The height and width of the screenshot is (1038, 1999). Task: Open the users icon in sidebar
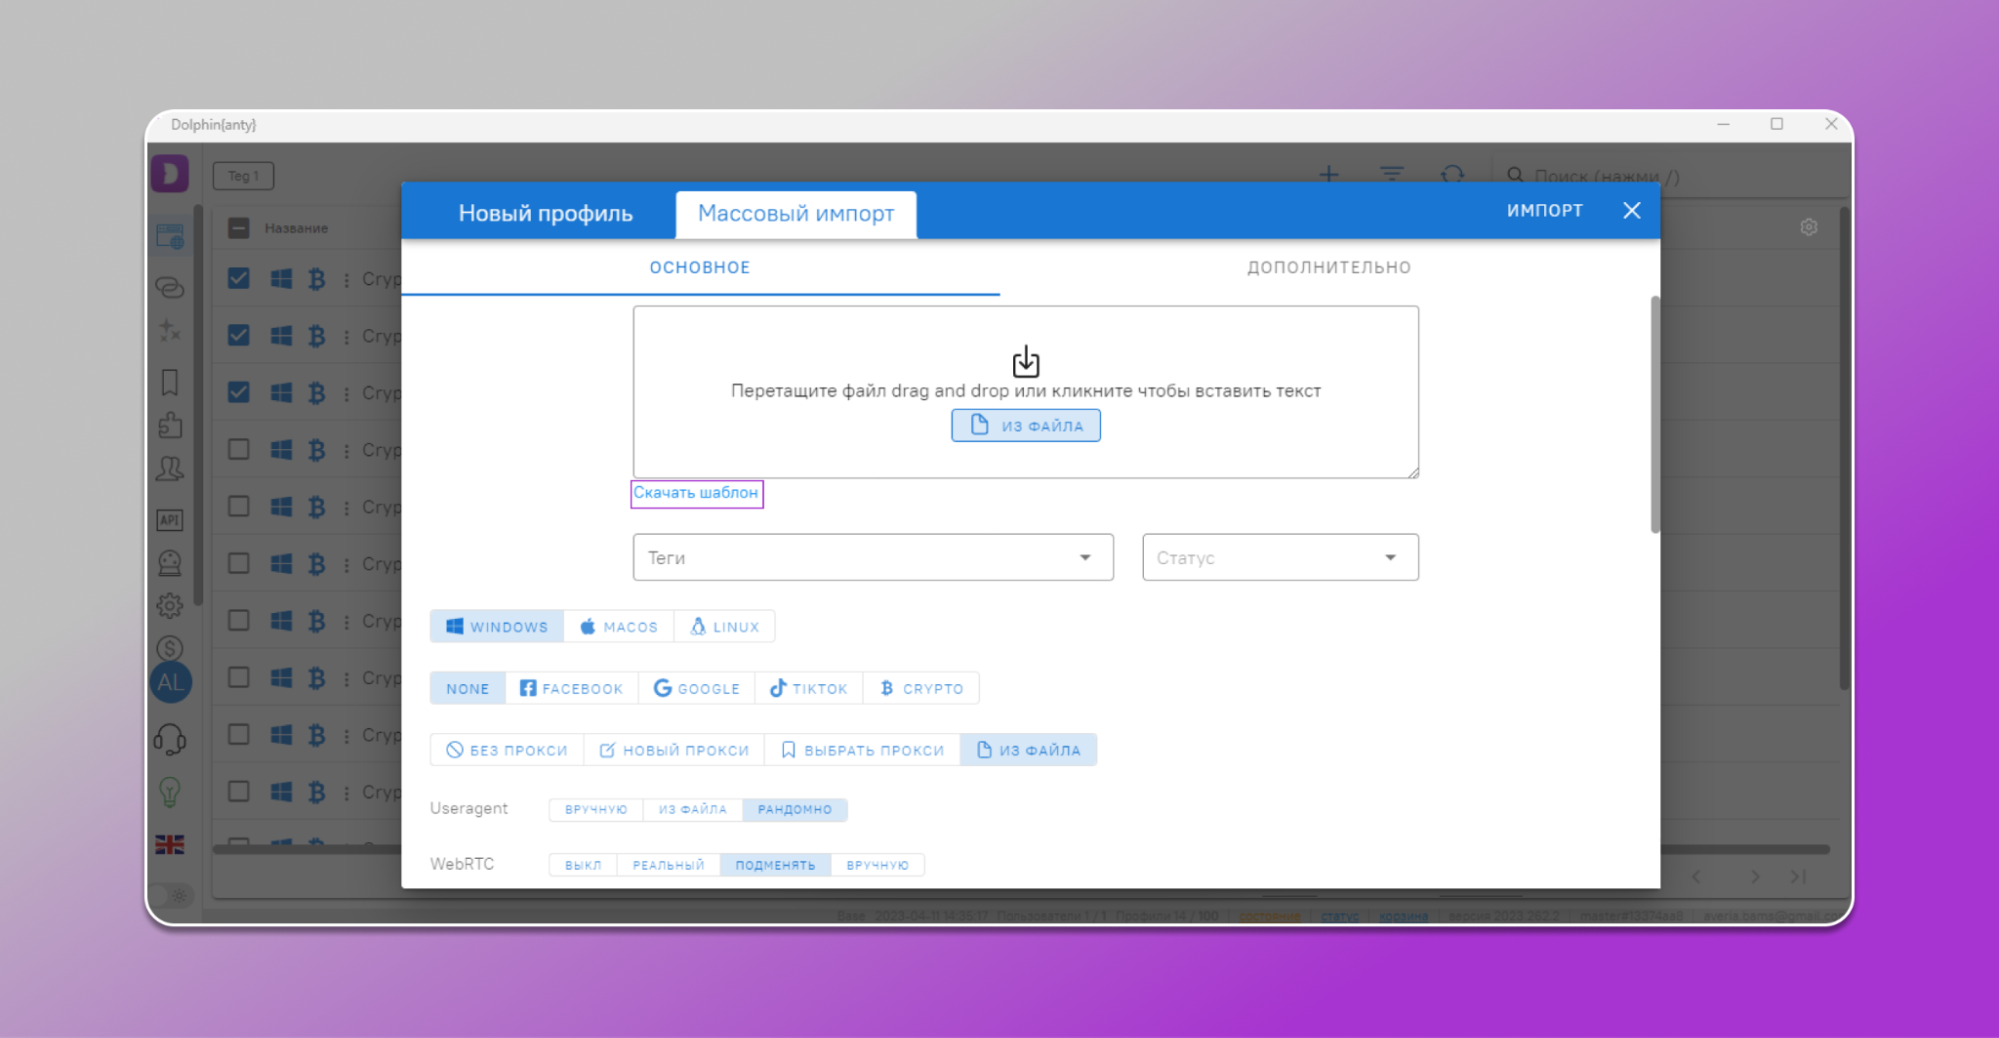tap(169, 468)
